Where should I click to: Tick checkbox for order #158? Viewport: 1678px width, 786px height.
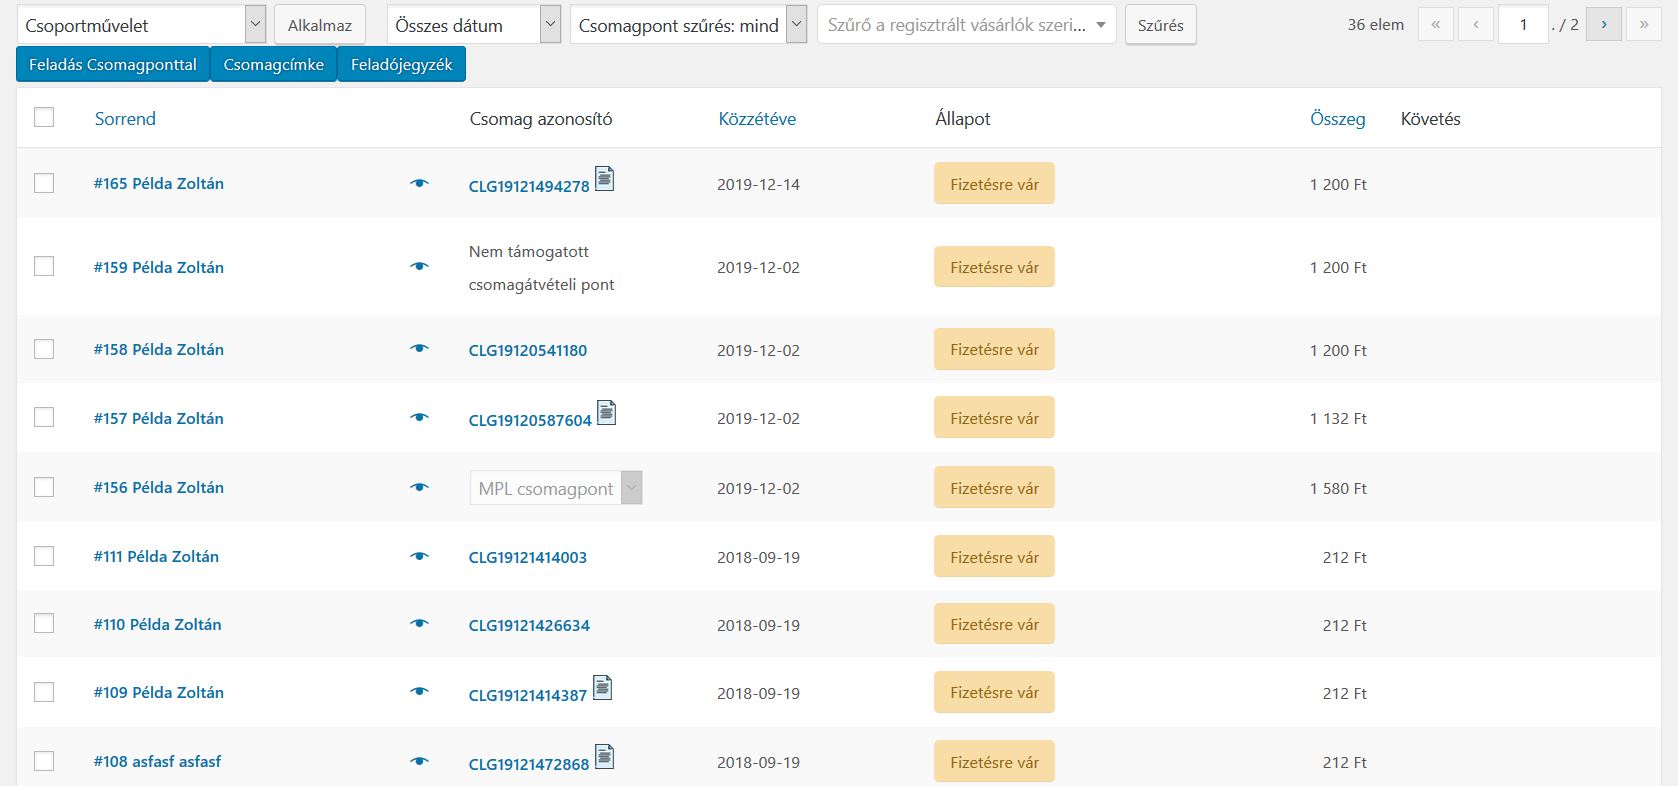pos(44,349)
